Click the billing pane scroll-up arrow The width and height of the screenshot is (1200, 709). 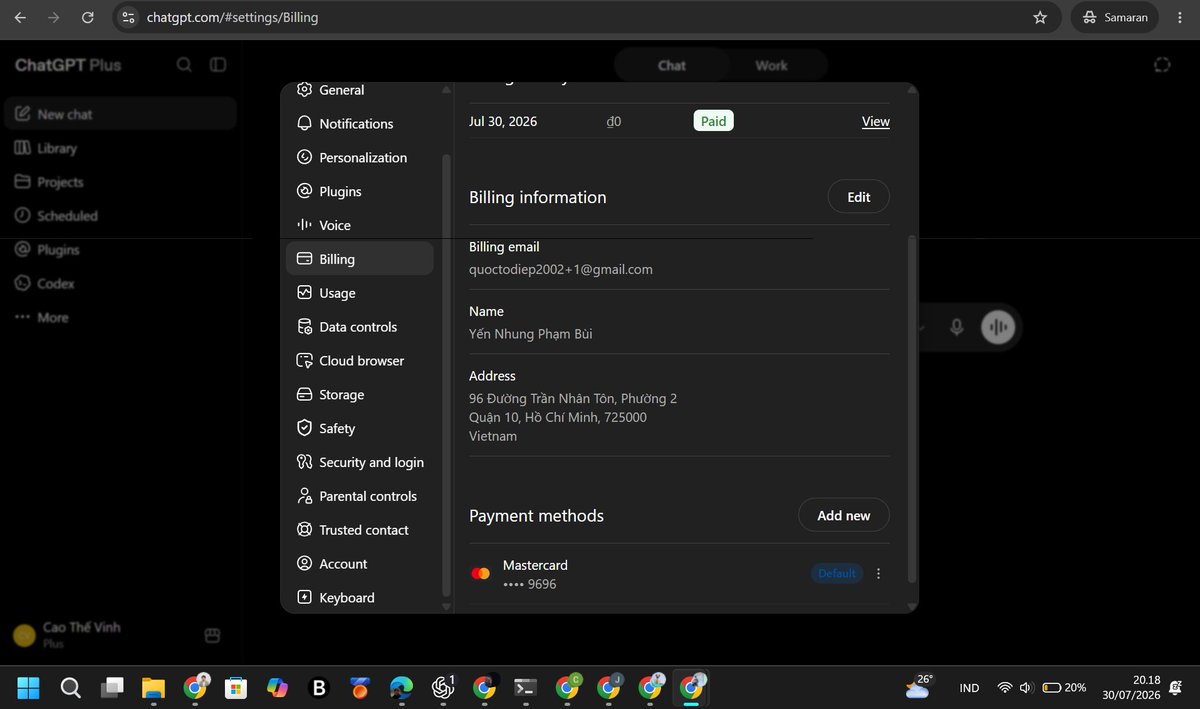(911, 90)
